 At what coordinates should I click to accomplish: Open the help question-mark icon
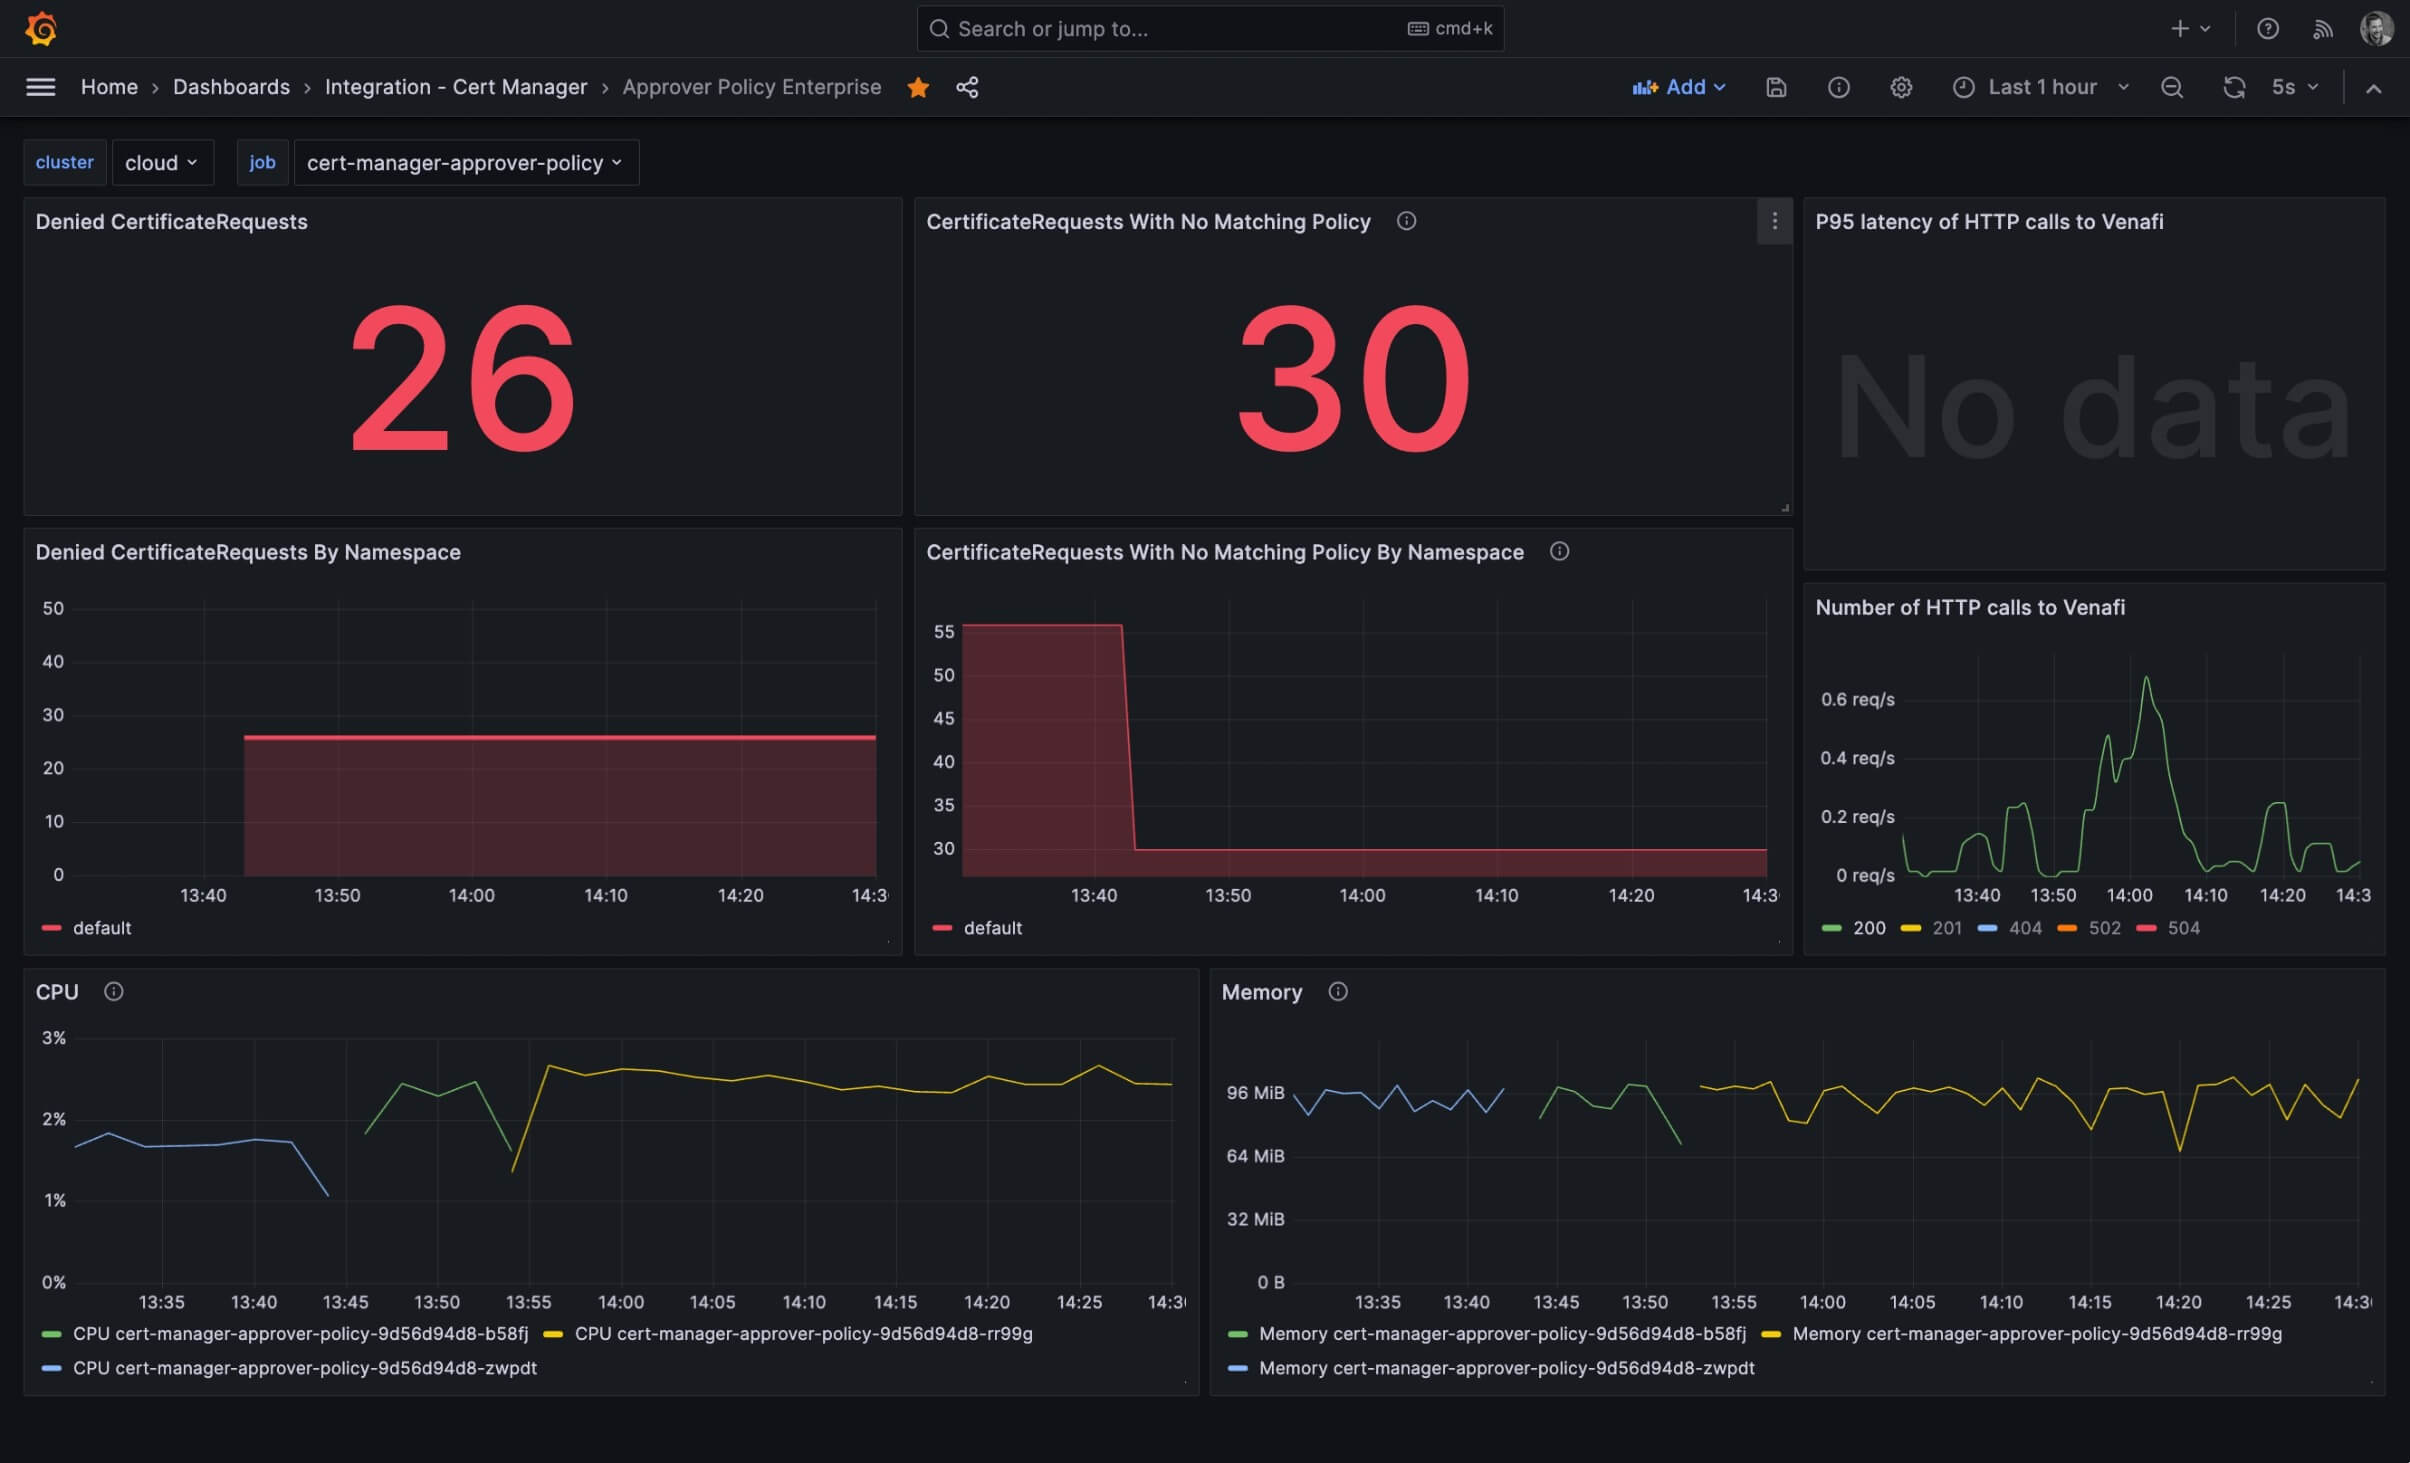click(2267, 29)
